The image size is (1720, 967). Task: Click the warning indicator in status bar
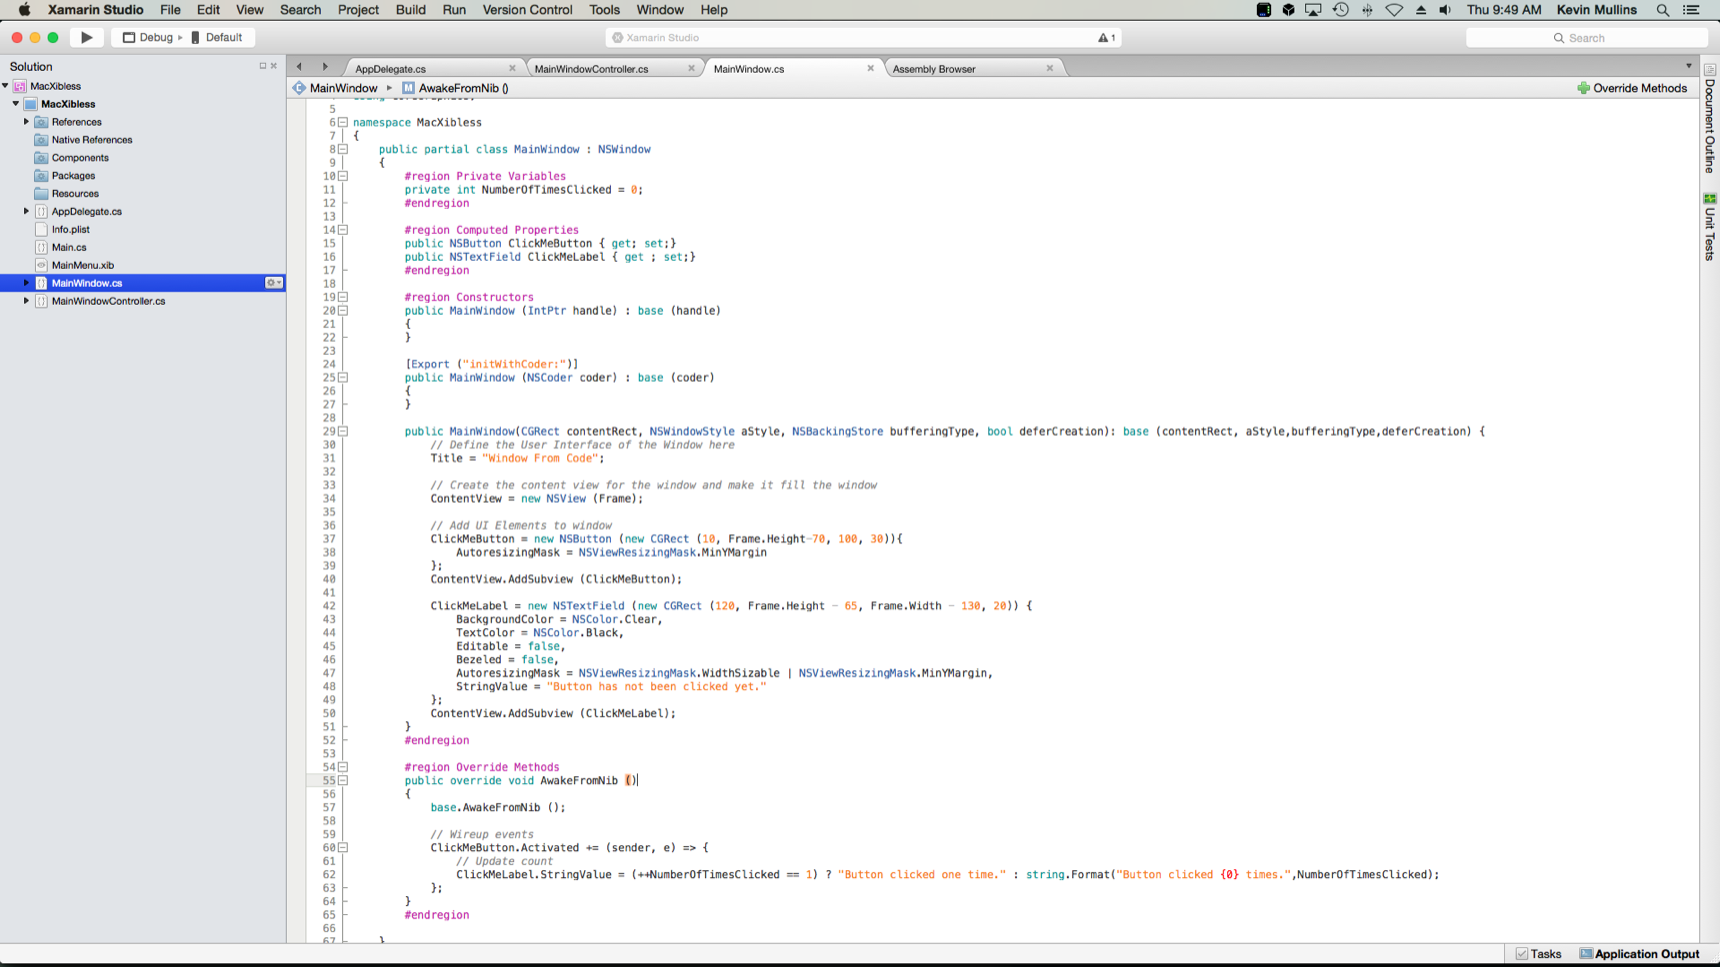point(1106,38)
